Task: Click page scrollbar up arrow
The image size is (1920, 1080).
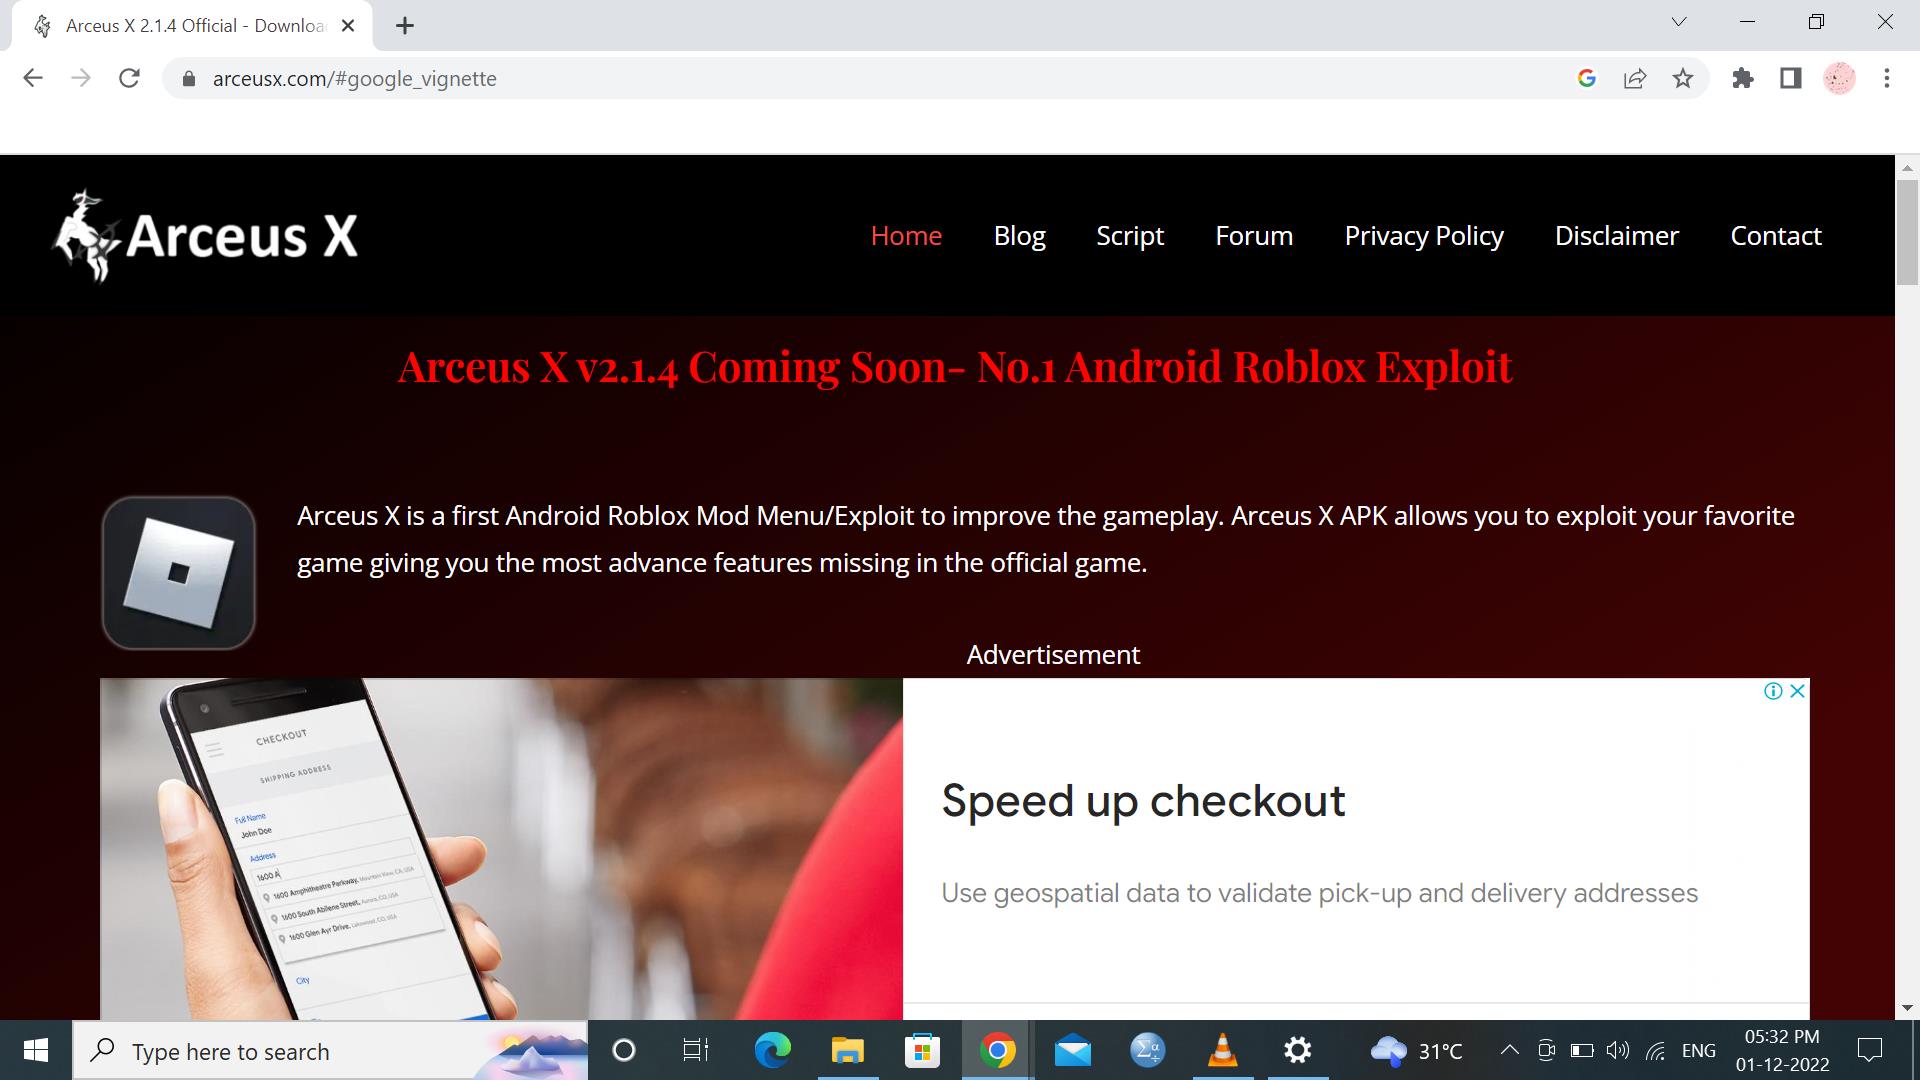Action: (1907, 167)
